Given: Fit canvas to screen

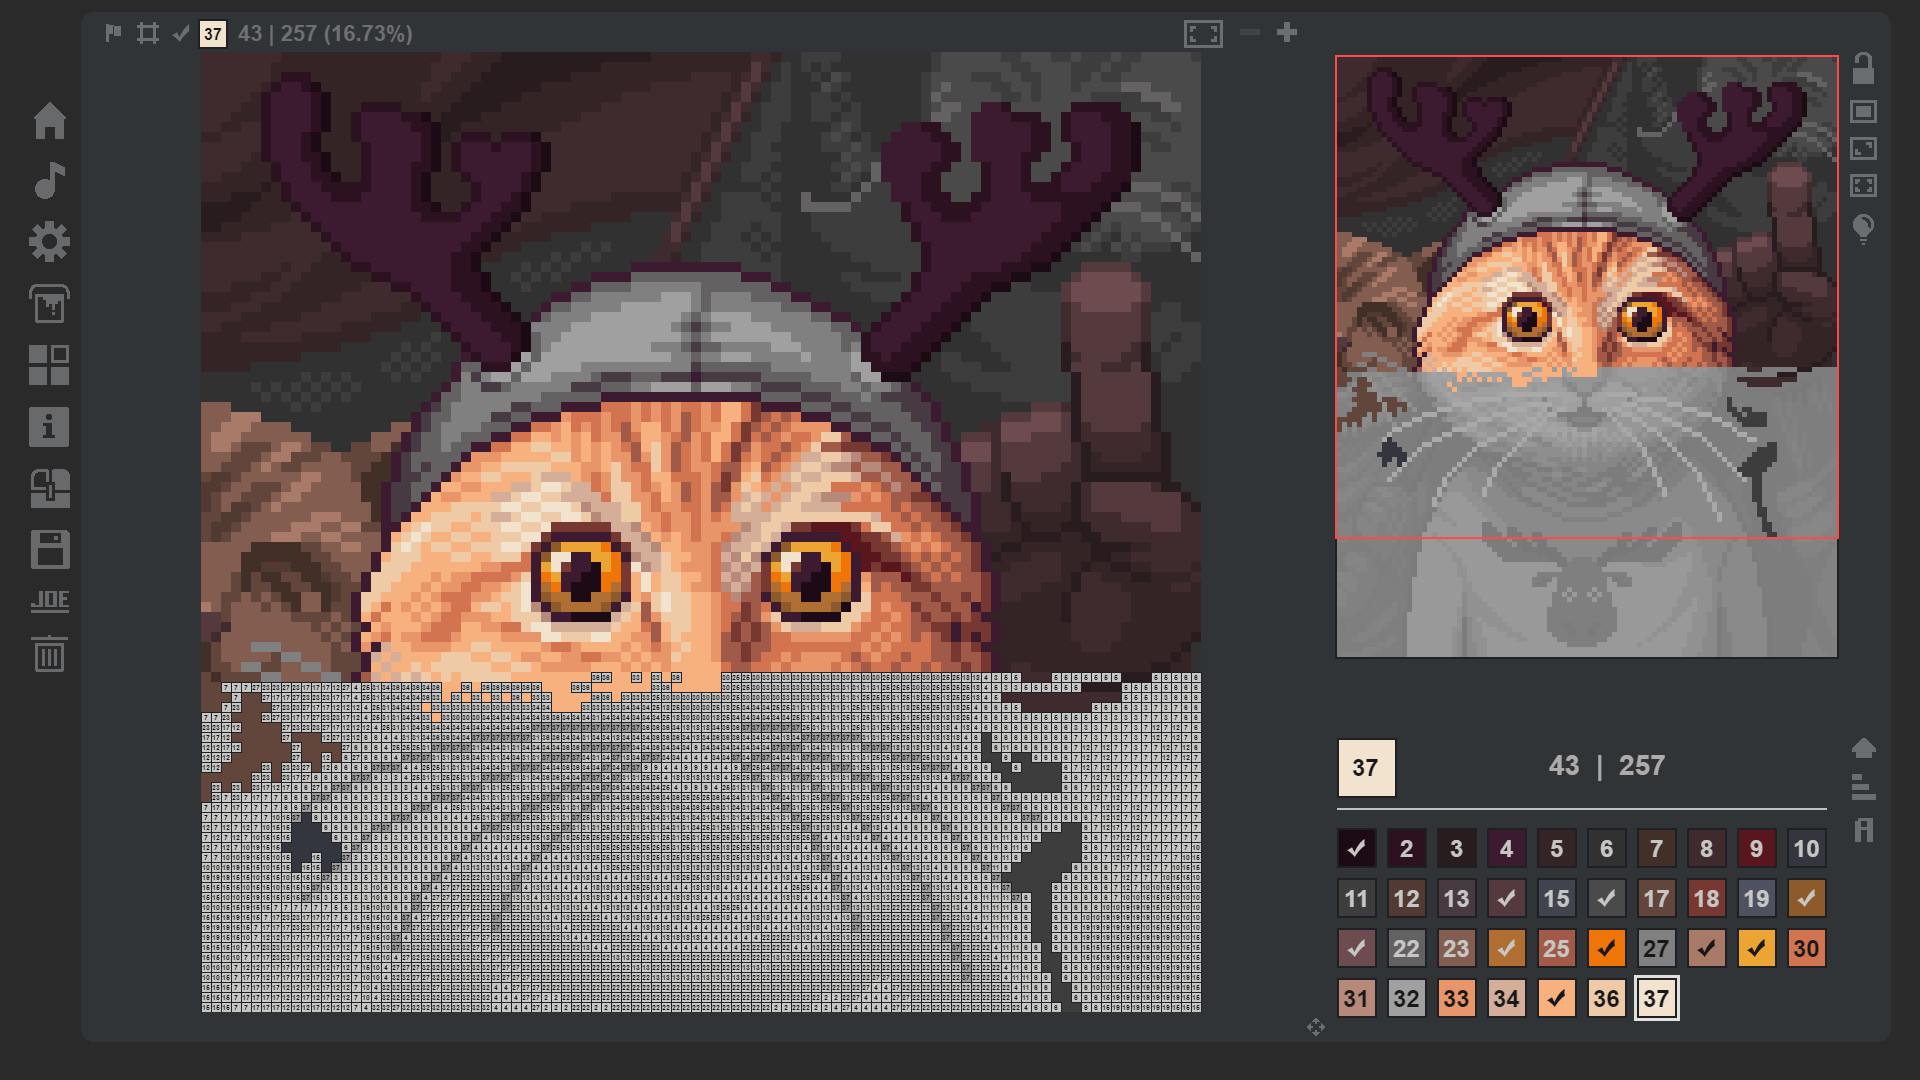Looking at the screenshot, I should point(1203,33).
